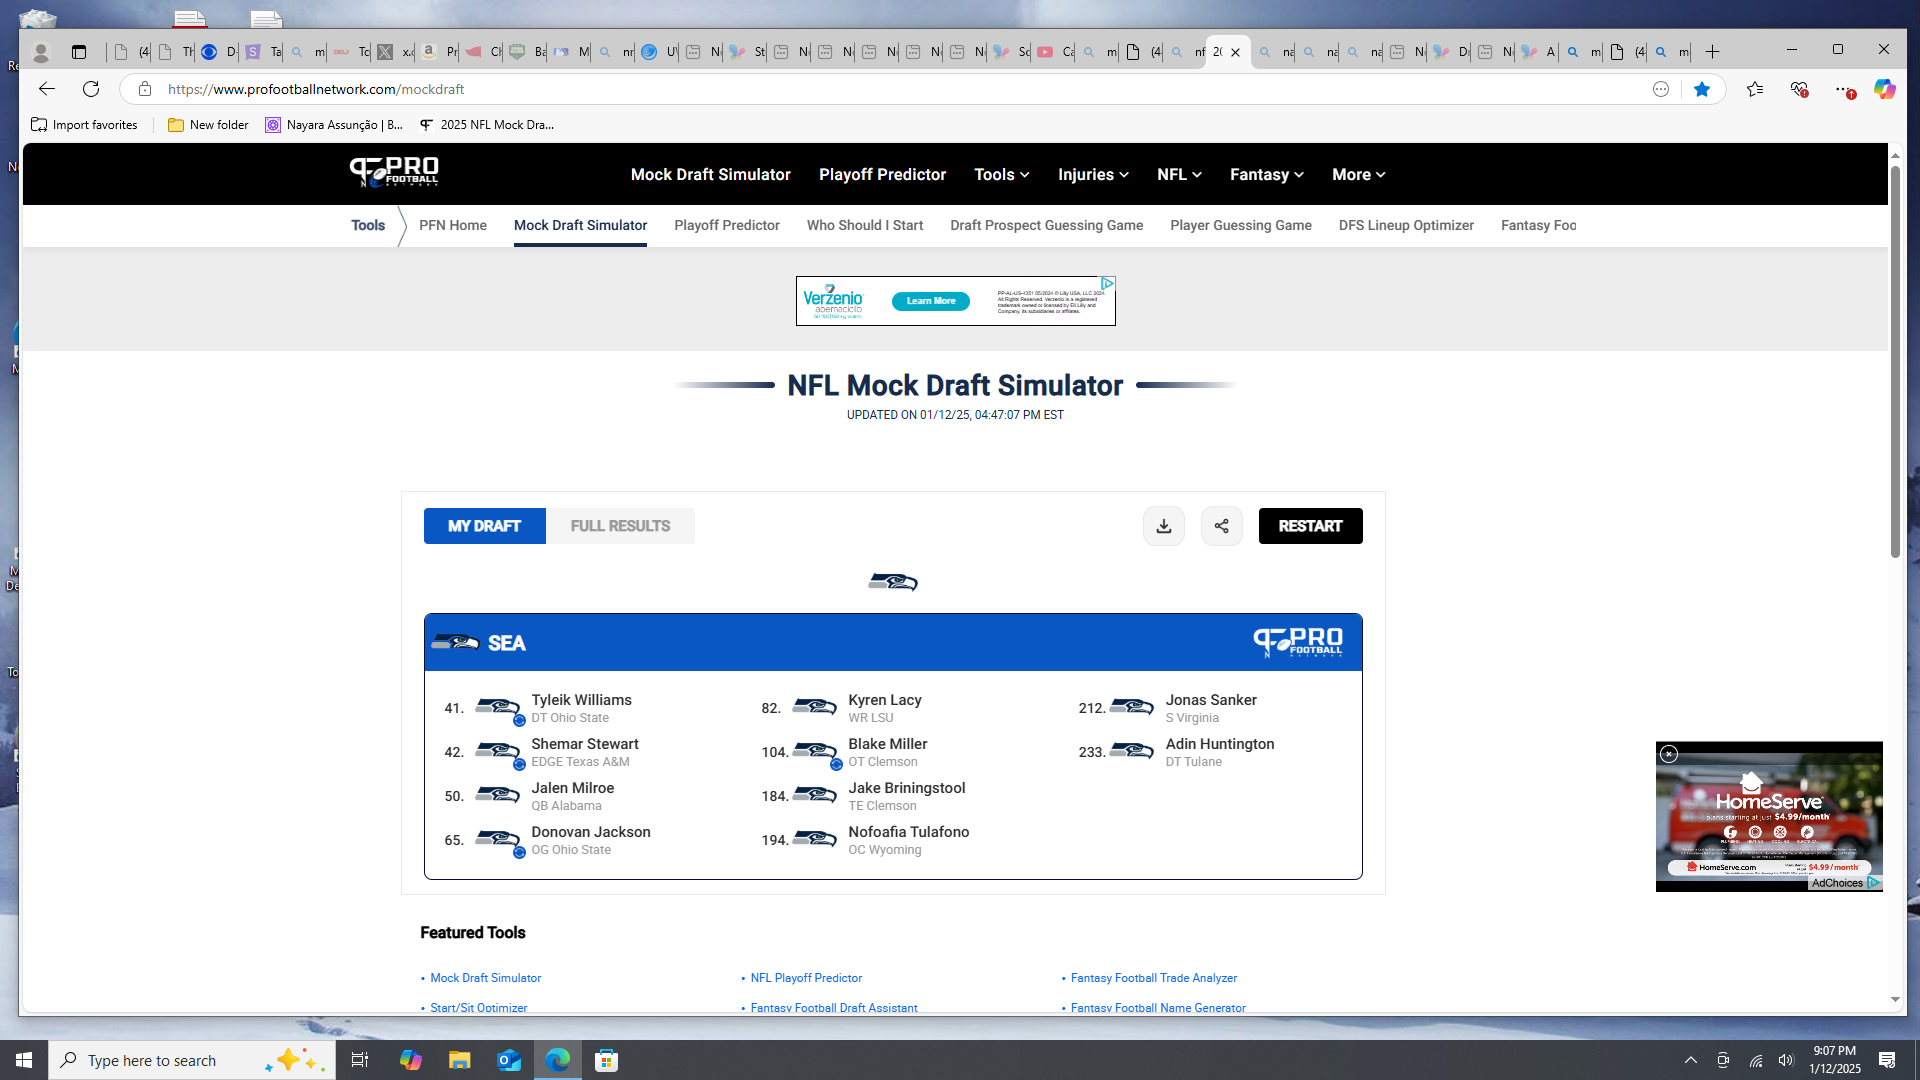Viewport: 1920px width, 1080px height.
Task: Open the More dropdown menu
Action: click(1358, 174)
